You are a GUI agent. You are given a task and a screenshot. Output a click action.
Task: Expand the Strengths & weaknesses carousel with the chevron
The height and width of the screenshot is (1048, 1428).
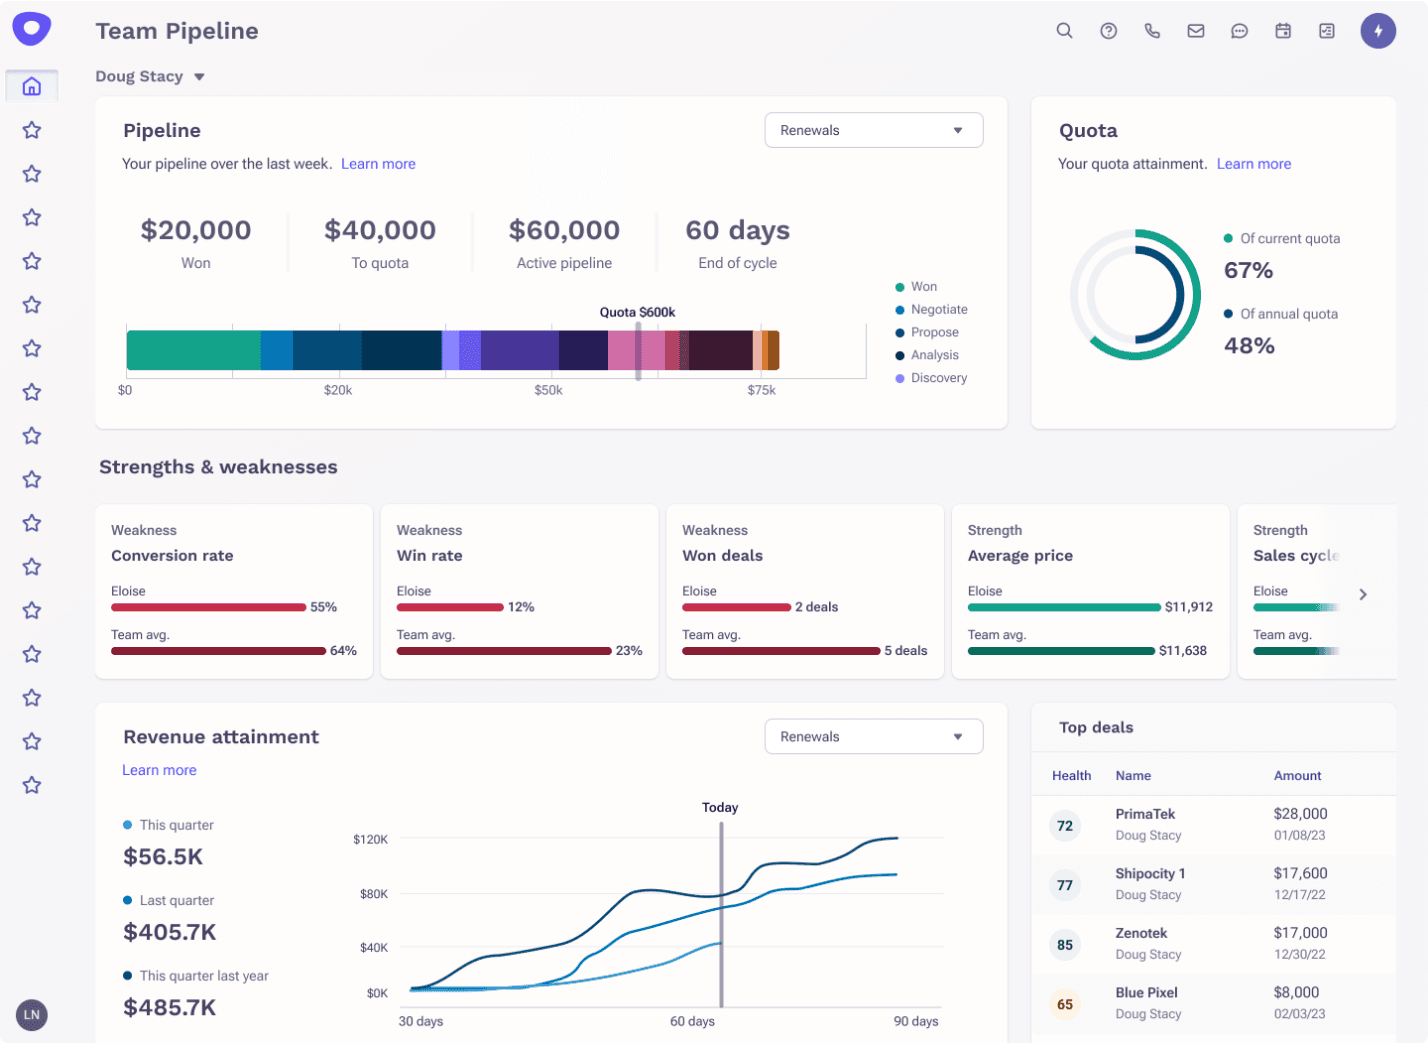1363,594
